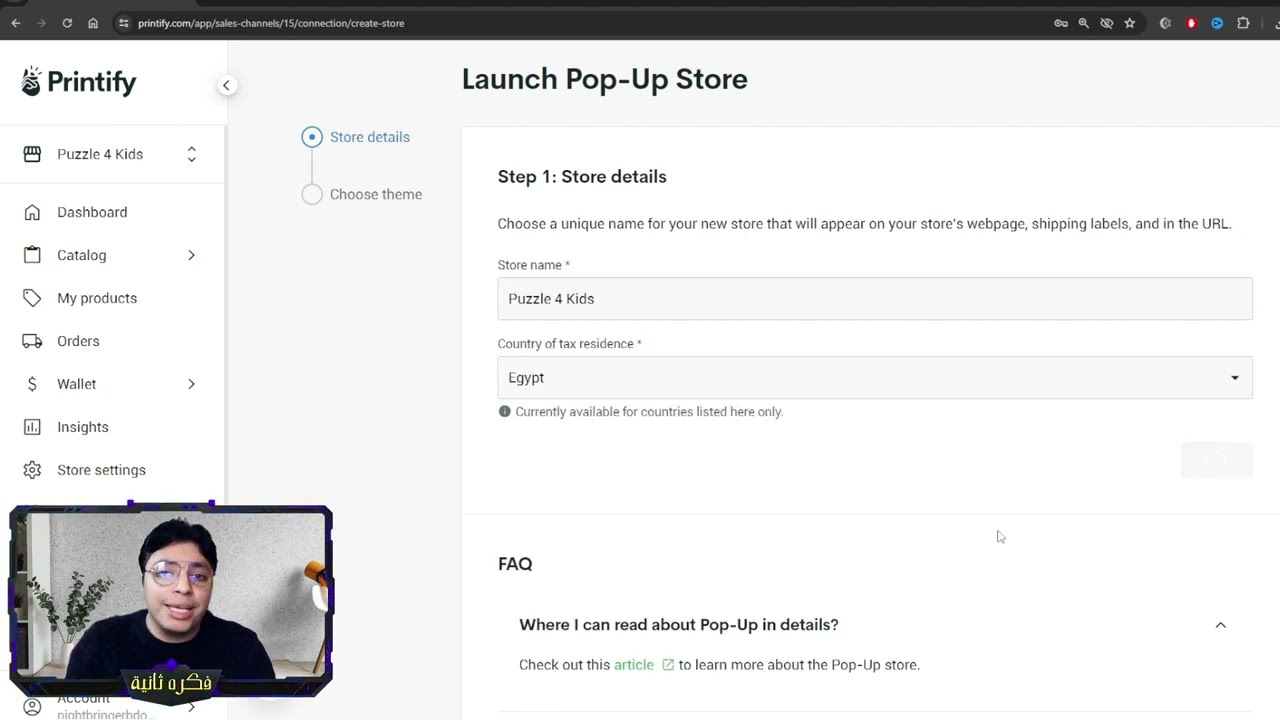Click the Orders truck icon
Viewport: 1280px width, 720px height.
32,341
